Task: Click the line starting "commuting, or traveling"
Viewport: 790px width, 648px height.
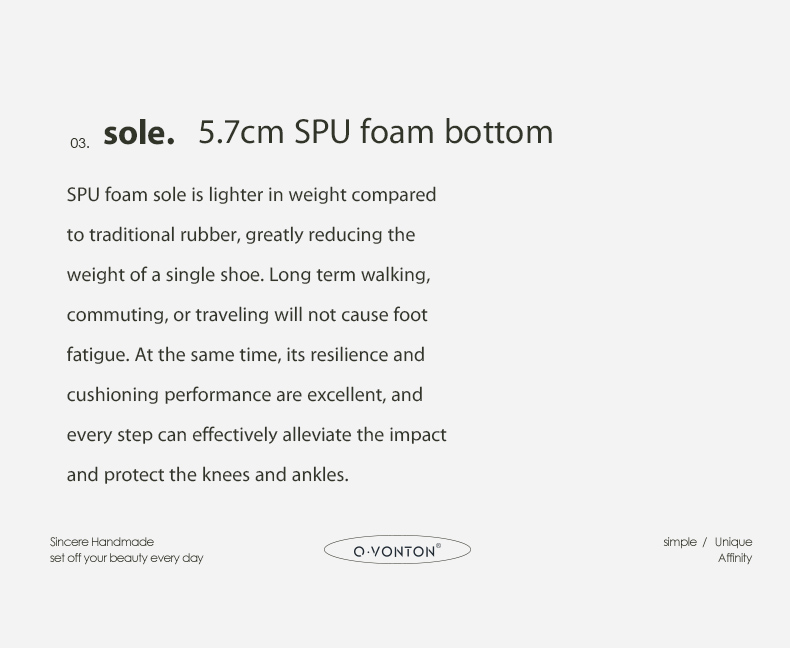Action: (247, 315)
